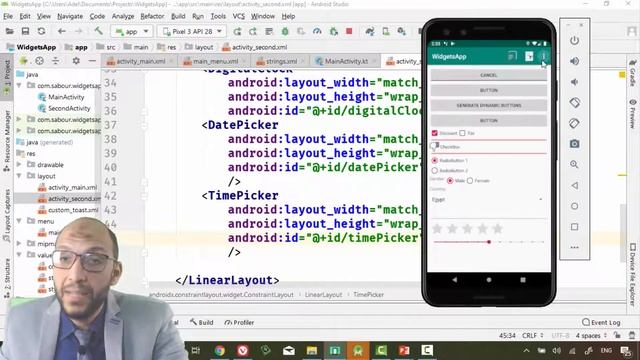This screenshot has width=640, height=360.
Task: Collapse package containing MainActivity
Action: pos(19,85)
